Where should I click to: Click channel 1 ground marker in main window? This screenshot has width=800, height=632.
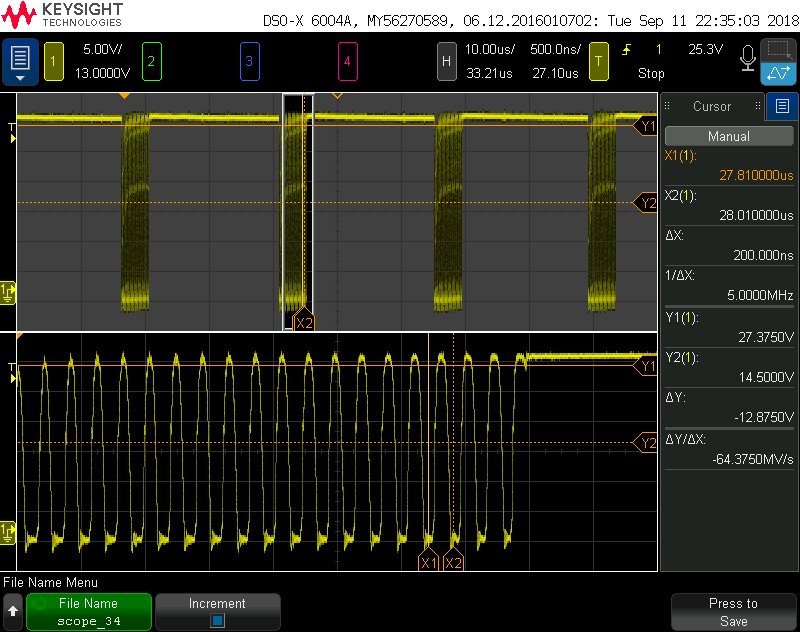pyautogui.click(x=8, y=292)
